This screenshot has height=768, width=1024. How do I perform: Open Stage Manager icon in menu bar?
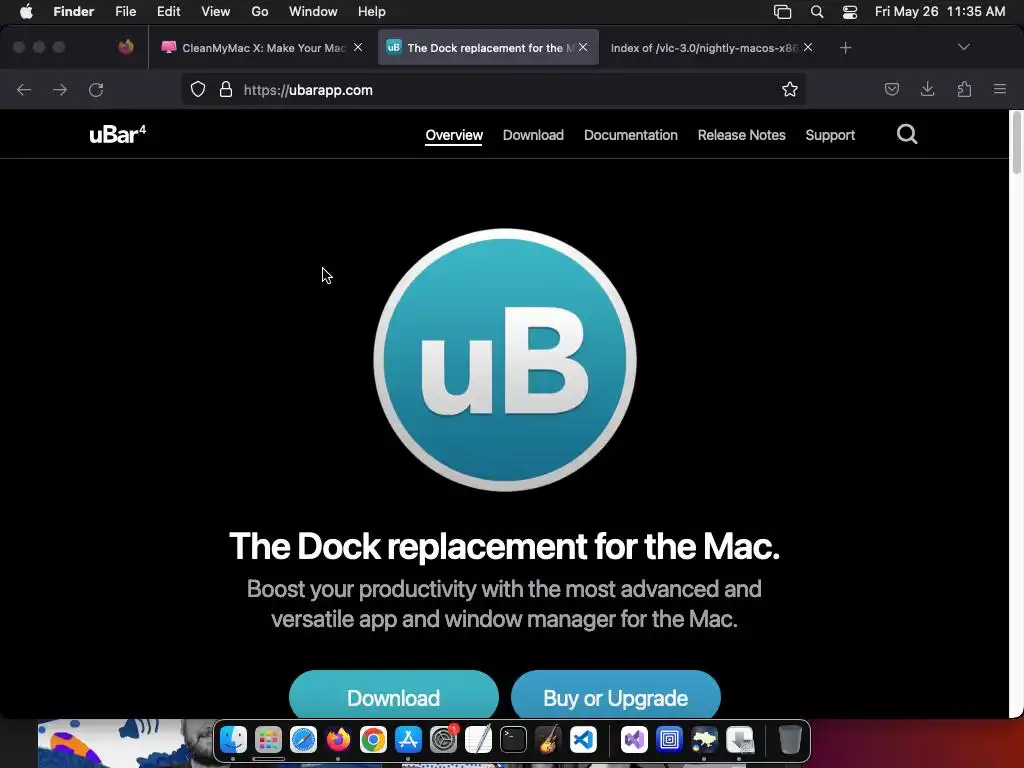(x=782, y=11)
